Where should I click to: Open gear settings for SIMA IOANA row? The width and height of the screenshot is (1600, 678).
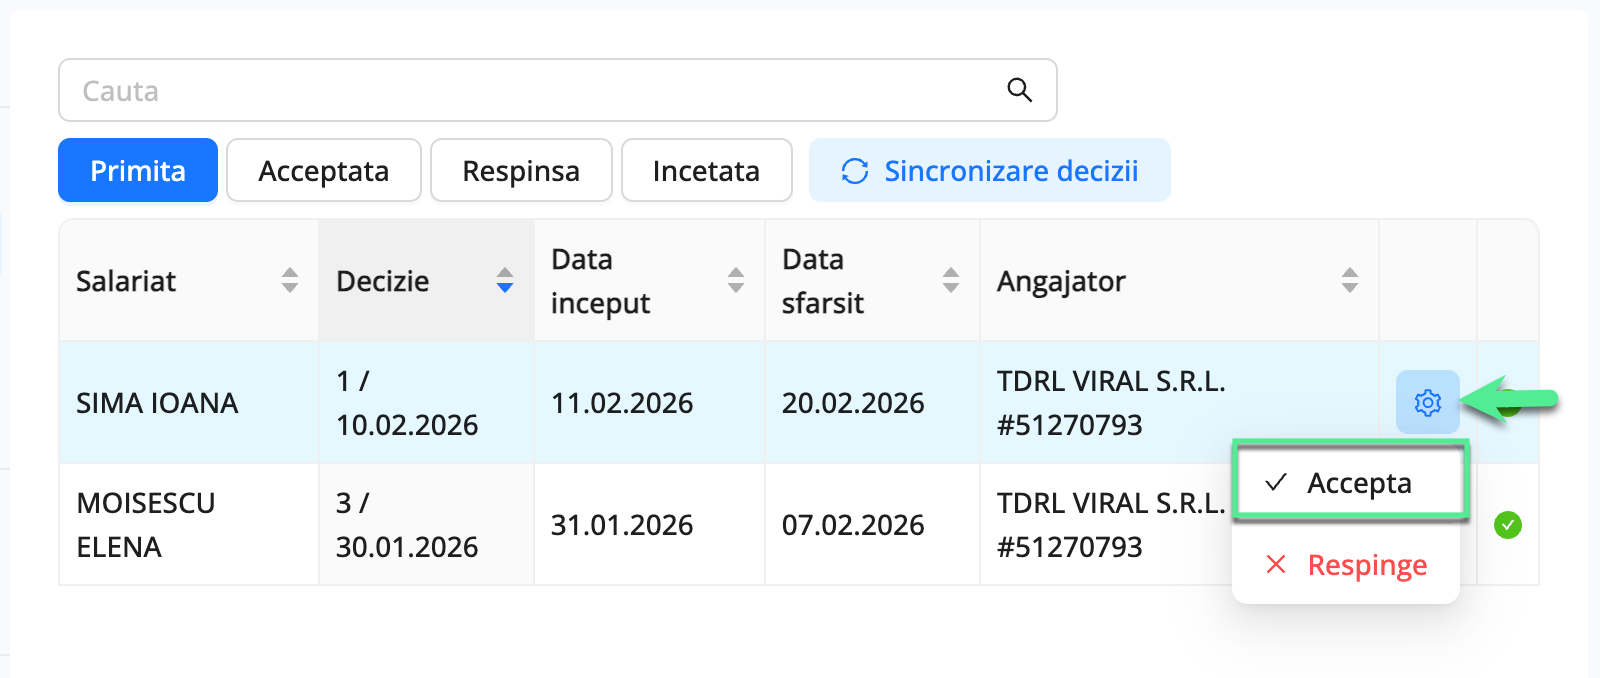point(1427,402)
